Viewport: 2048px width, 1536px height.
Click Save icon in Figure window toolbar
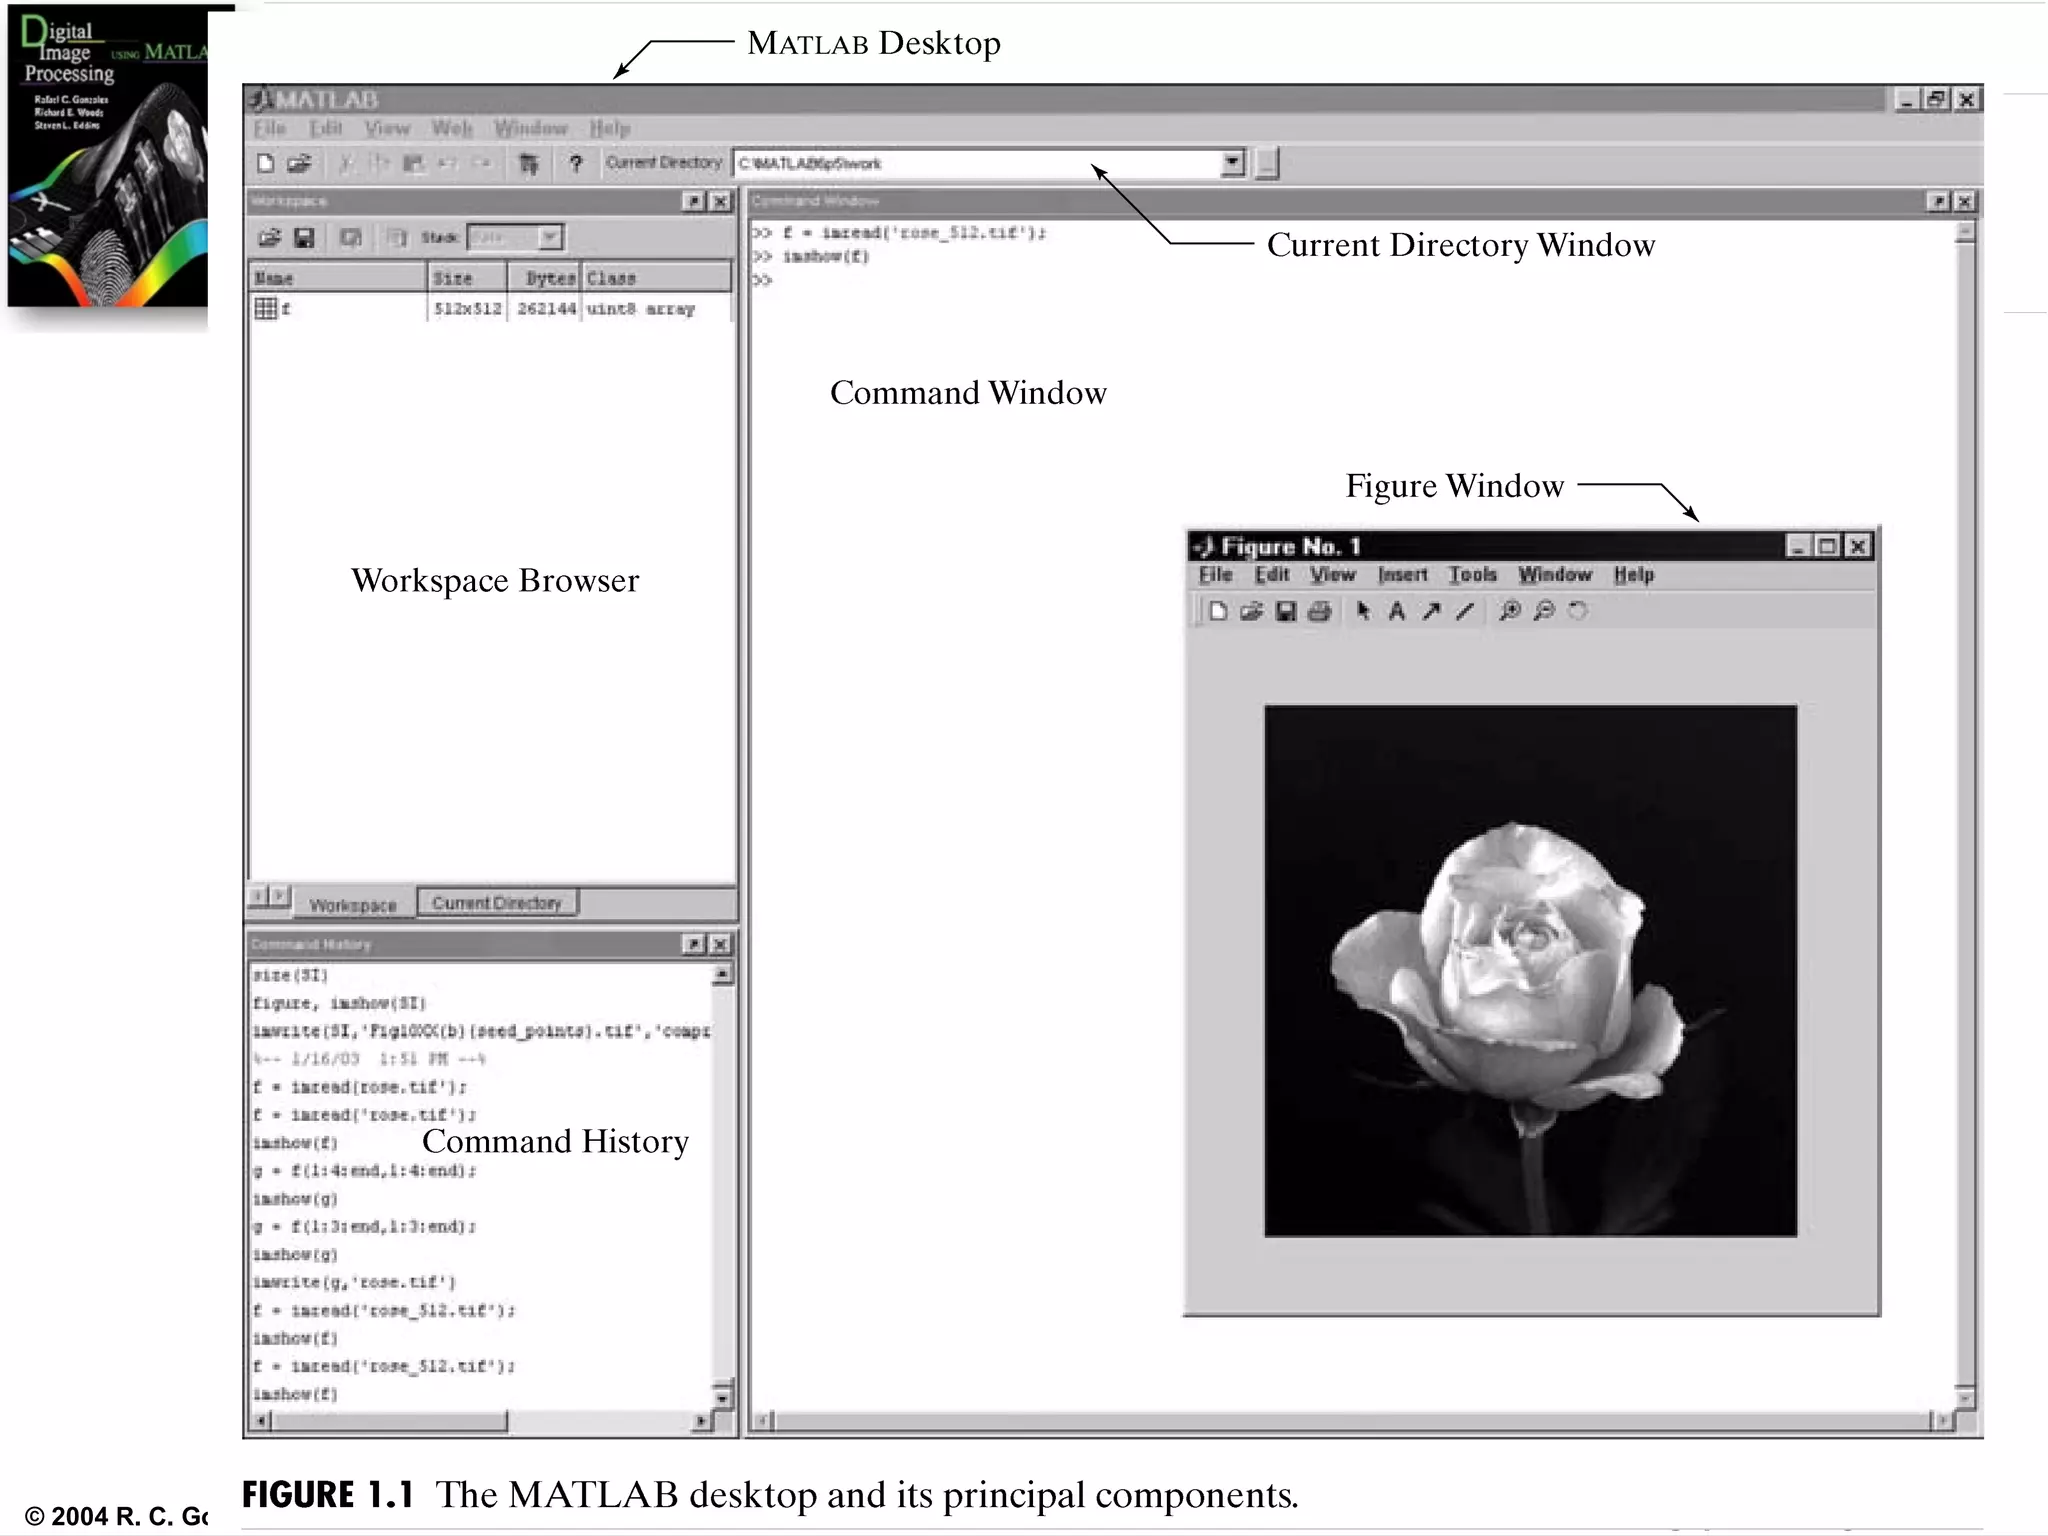[1286, 611]
